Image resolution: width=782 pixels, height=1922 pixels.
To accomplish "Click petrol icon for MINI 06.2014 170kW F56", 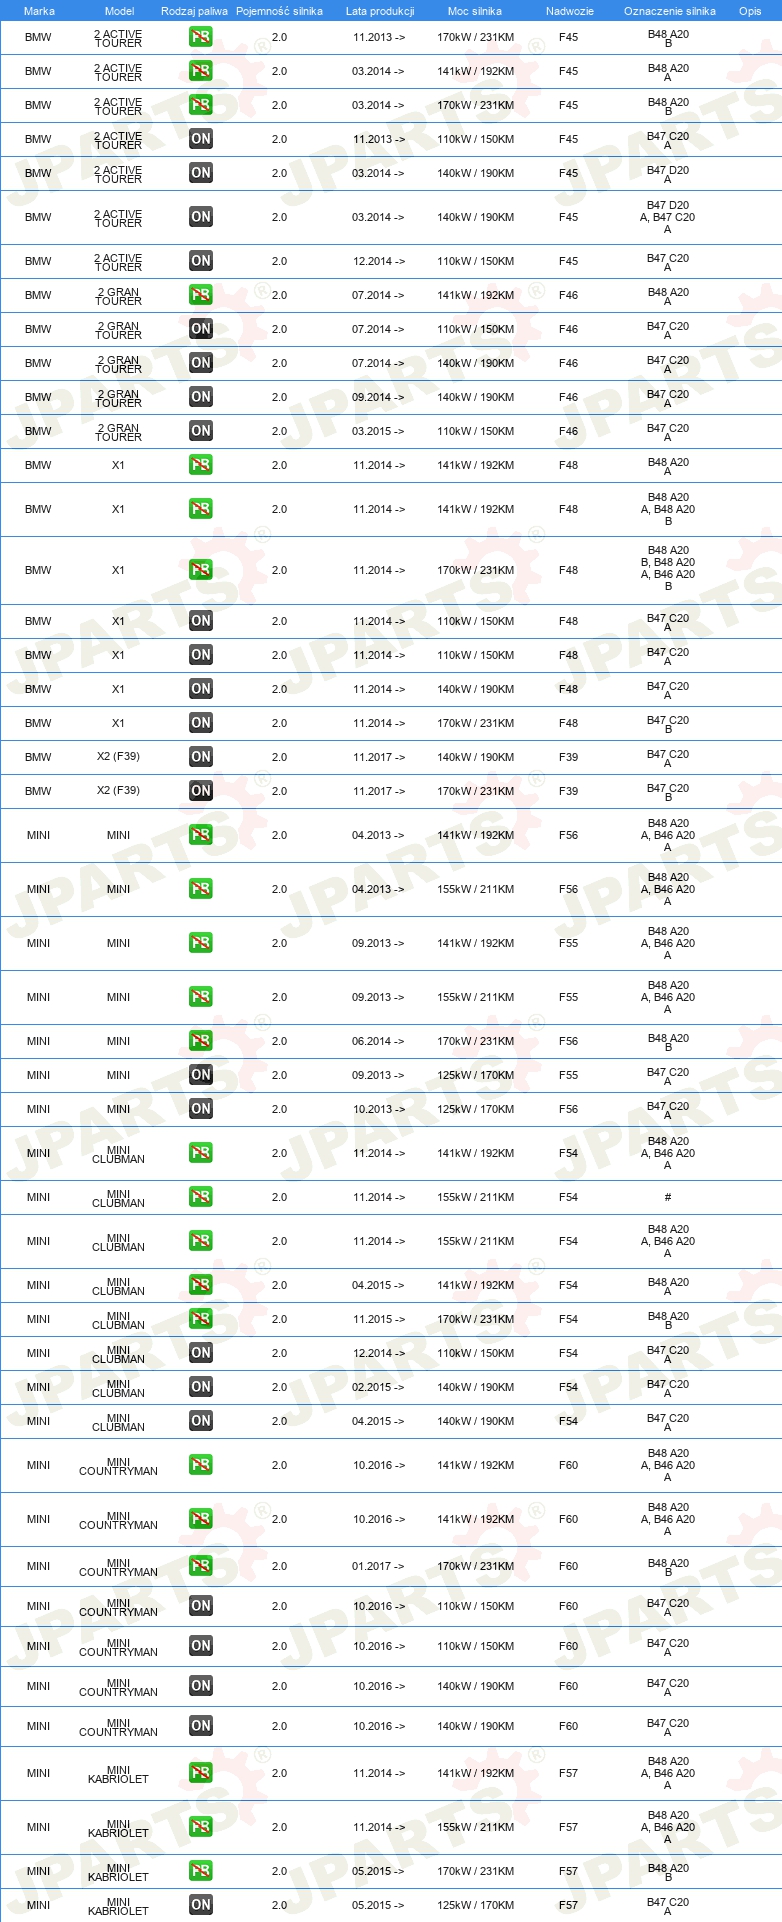I will point(201,1041).
